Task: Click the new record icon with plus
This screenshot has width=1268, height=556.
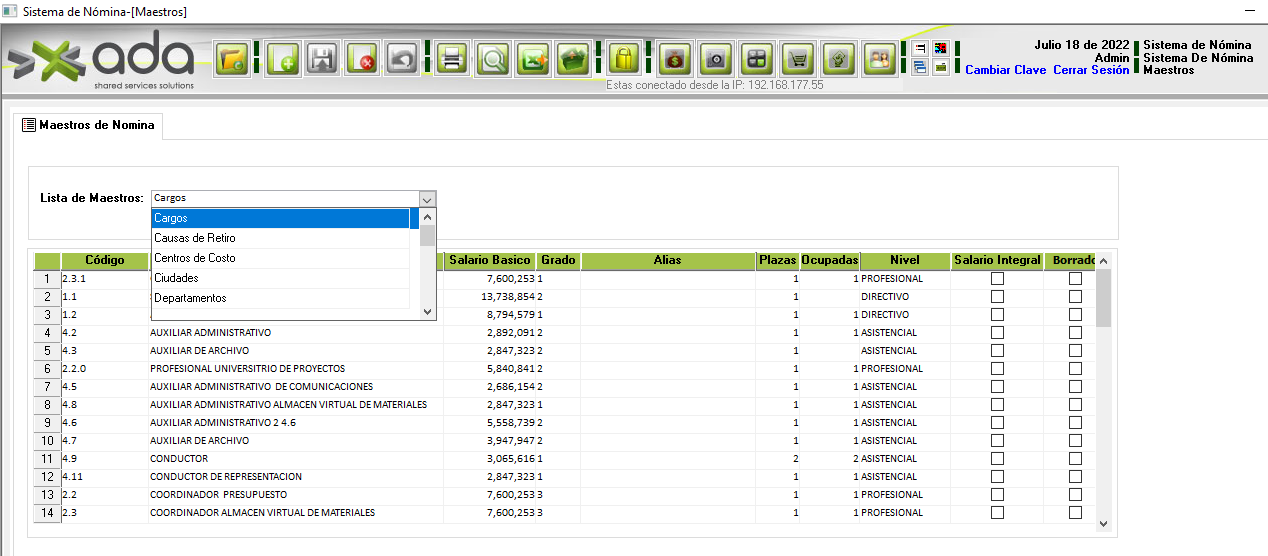Action: (x=283, y=59)
